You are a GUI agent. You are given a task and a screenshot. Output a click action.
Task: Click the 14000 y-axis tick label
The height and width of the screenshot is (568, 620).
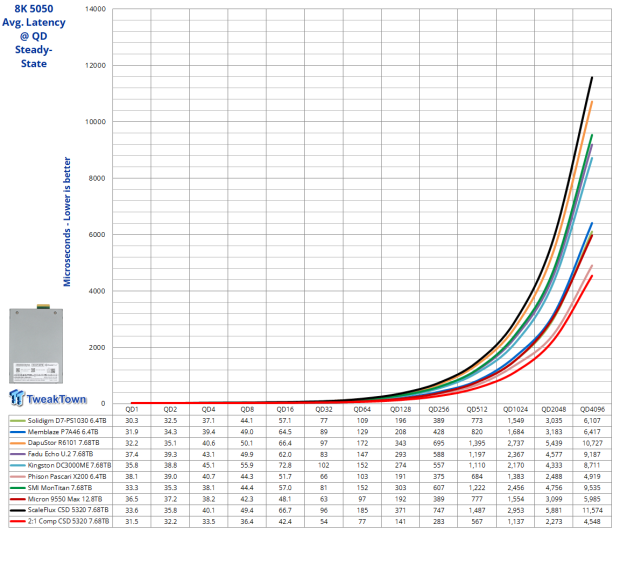pos(97,9)
